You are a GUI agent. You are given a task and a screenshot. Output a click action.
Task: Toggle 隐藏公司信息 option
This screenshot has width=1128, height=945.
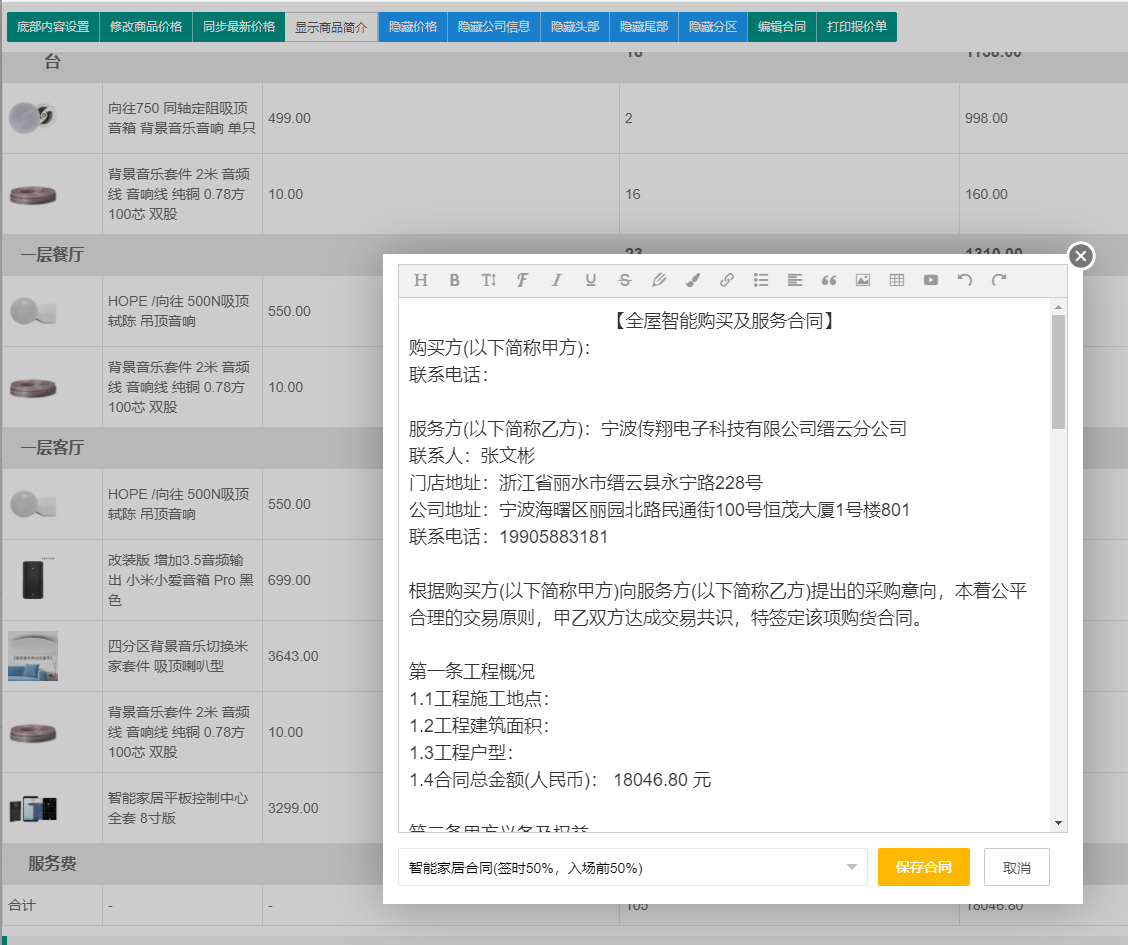click(x=494, y=27)
